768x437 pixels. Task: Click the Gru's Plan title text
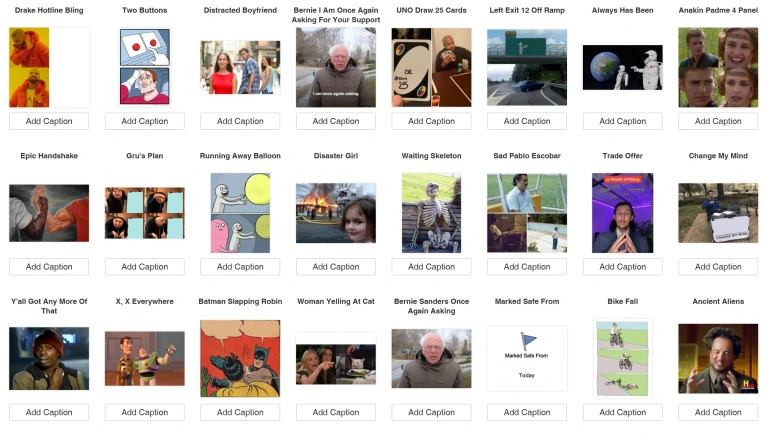click(x=144, y=155)
